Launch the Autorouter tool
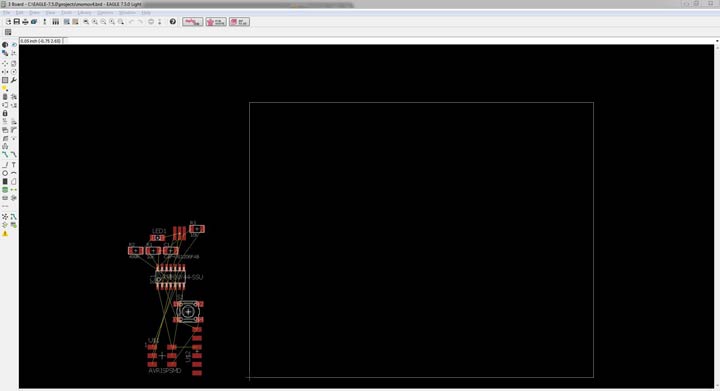The image size is (720, 391). point(14,216)
